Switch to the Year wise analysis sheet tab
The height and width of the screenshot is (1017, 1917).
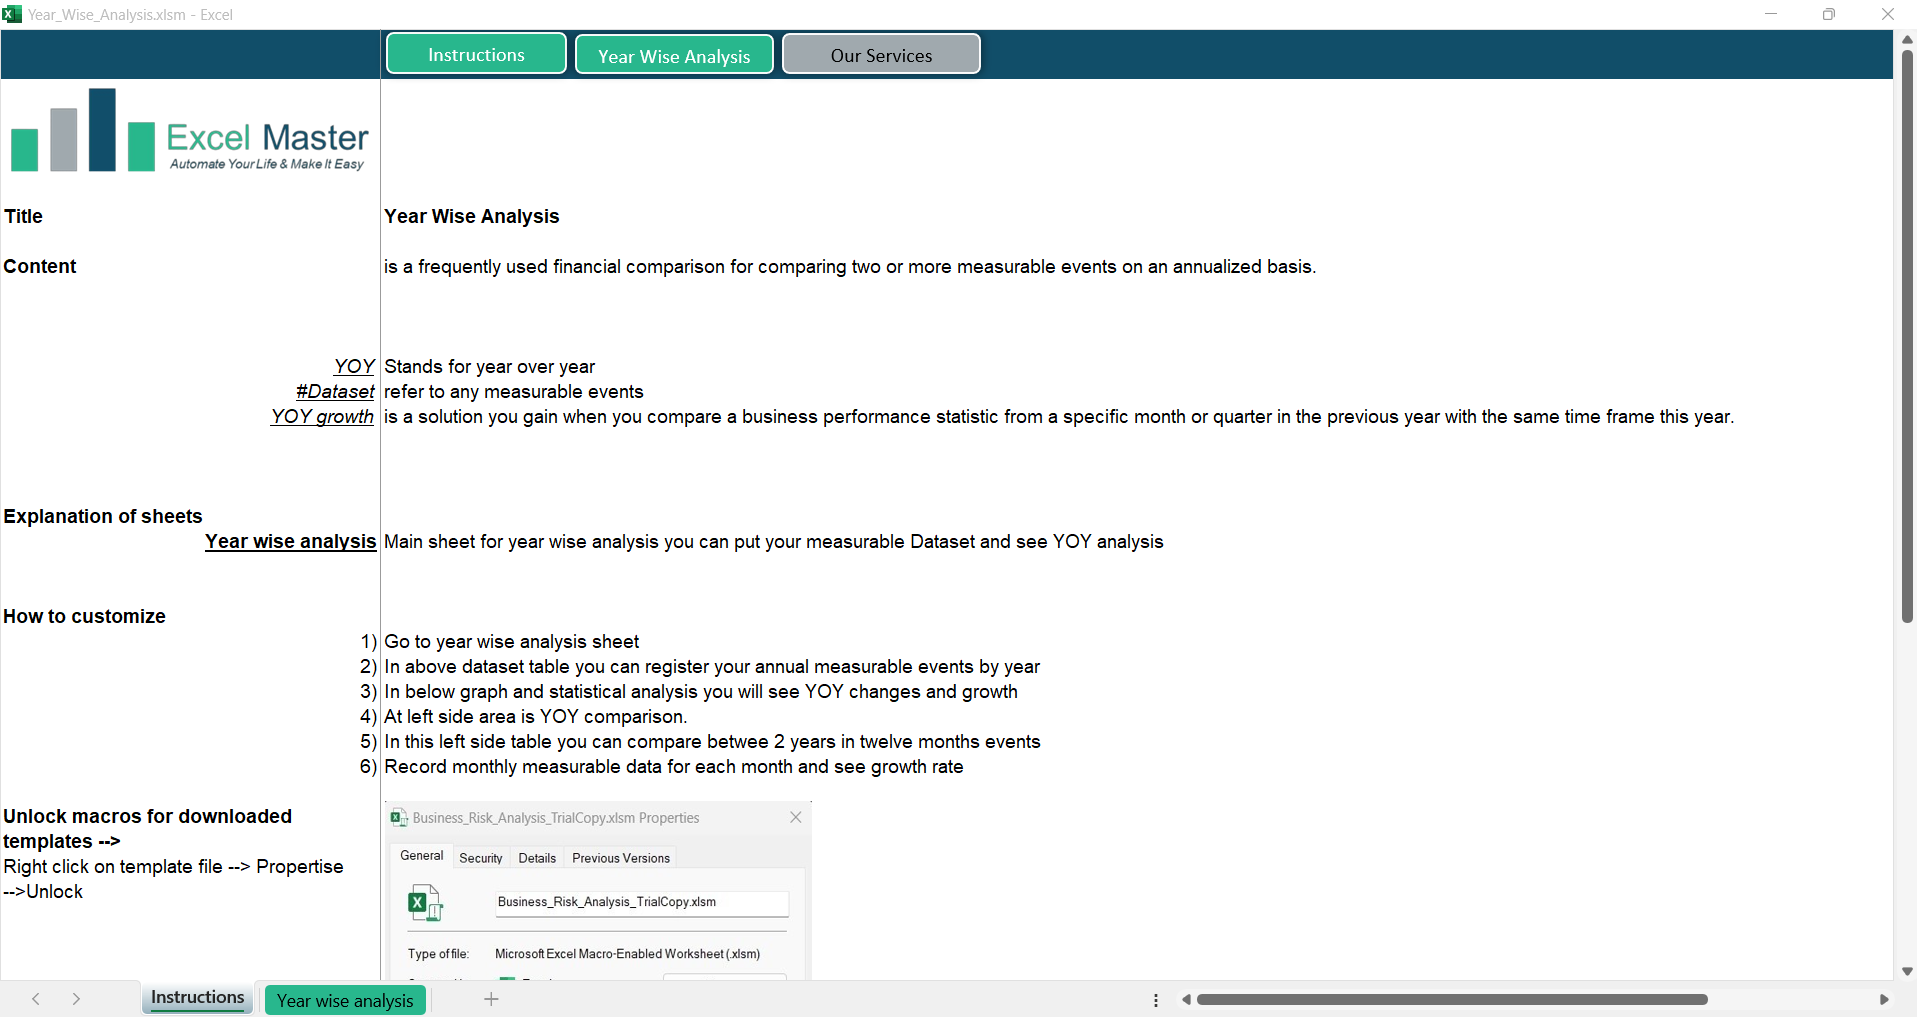[345, 1000]
